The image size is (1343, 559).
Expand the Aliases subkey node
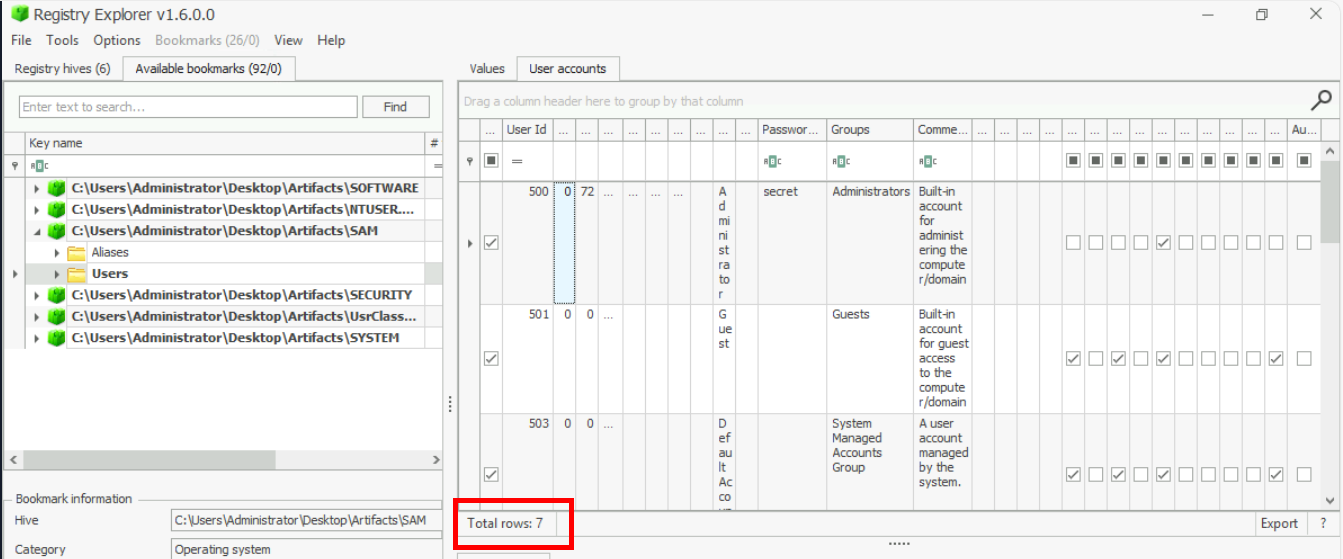(x=57, y=253)
